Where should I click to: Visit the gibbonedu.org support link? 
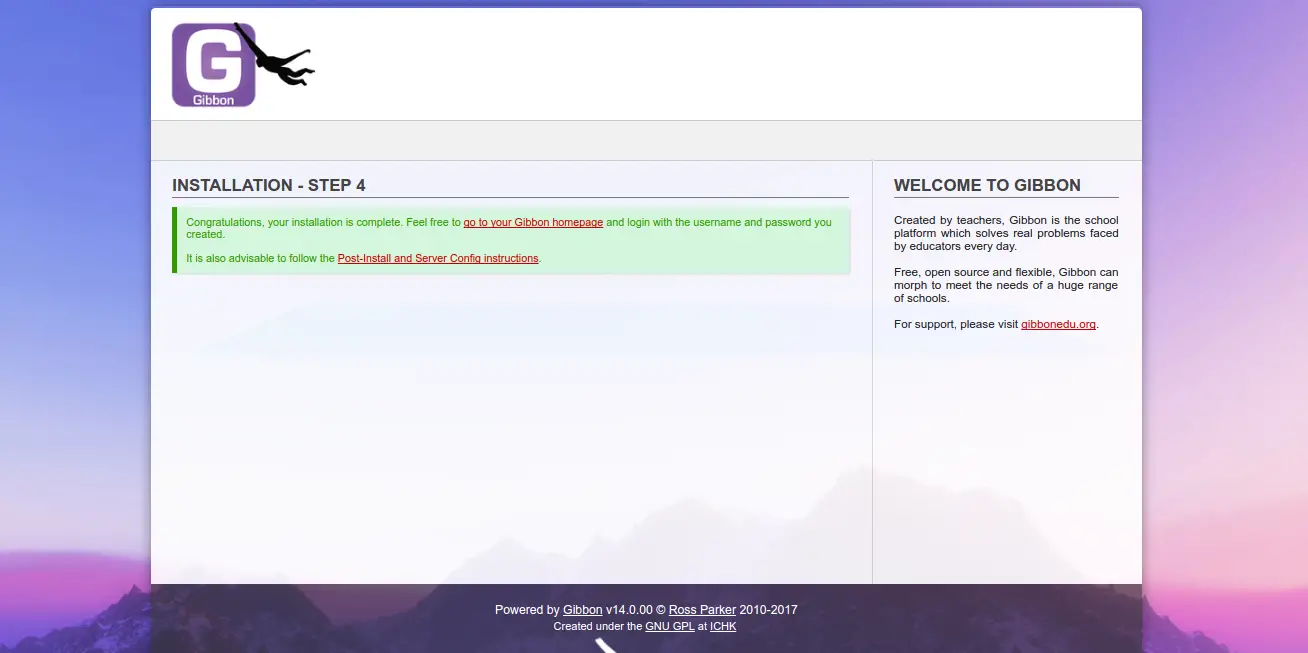[1058, 324]
